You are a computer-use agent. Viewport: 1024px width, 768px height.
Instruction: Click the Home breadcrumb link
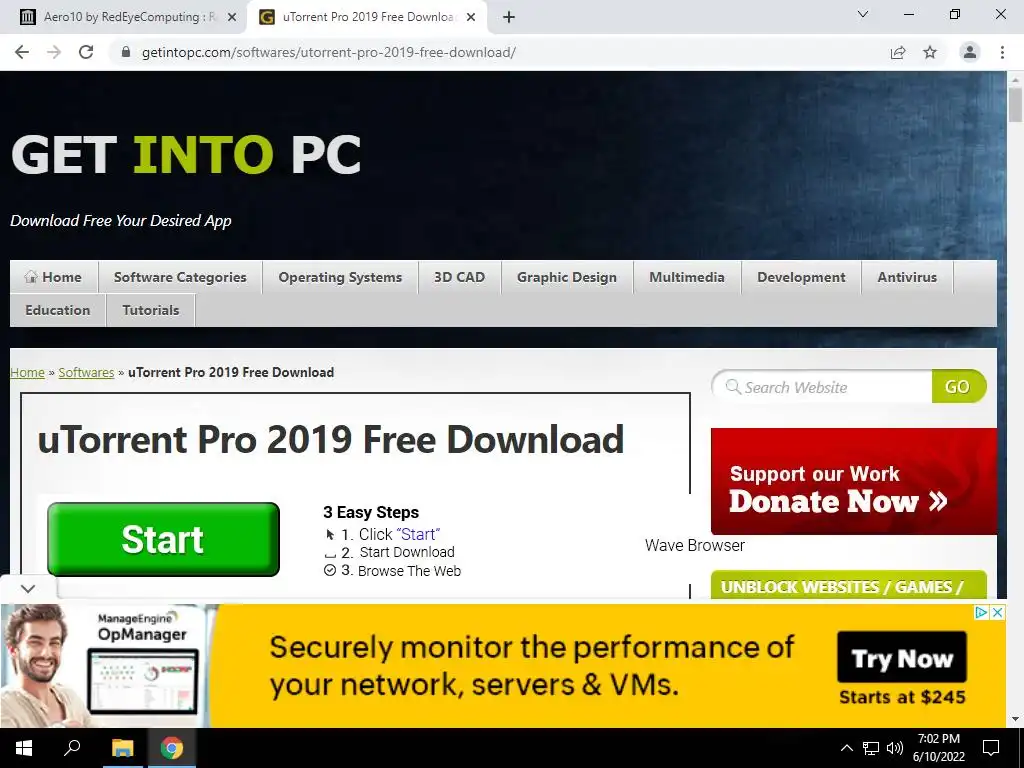(x=27, y=372)
